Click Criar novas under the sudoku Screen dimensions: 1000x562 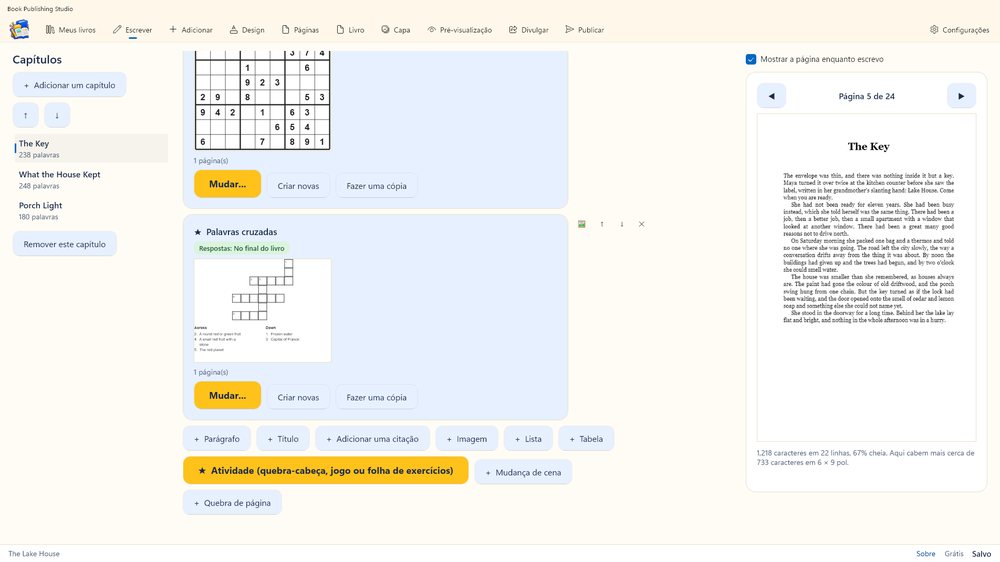298,186
